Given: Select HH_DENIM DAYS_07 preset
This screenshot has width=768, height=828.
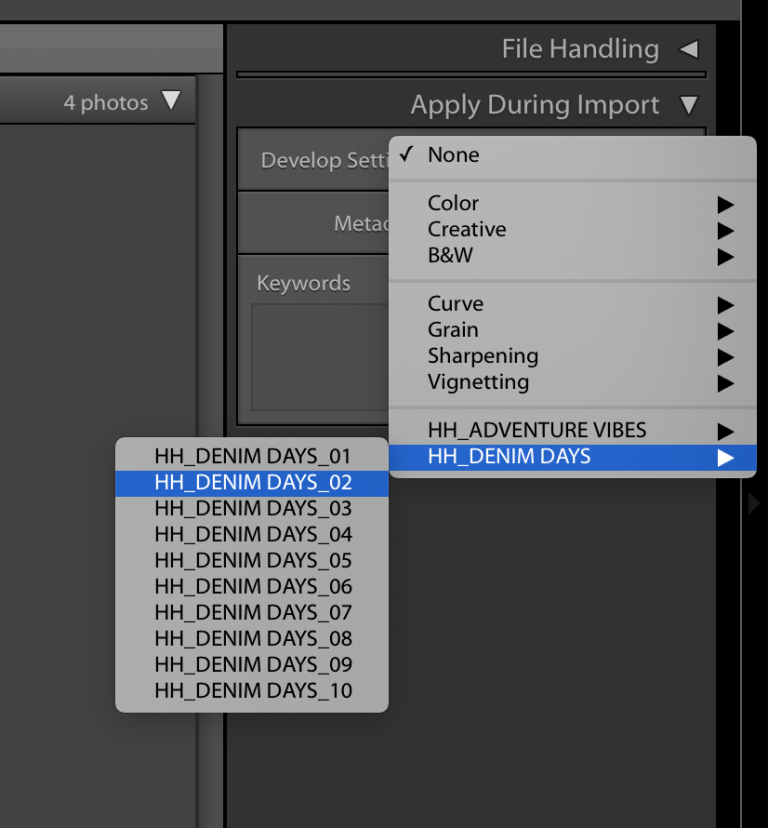Looking at the screenshot, I should (252, 612).
